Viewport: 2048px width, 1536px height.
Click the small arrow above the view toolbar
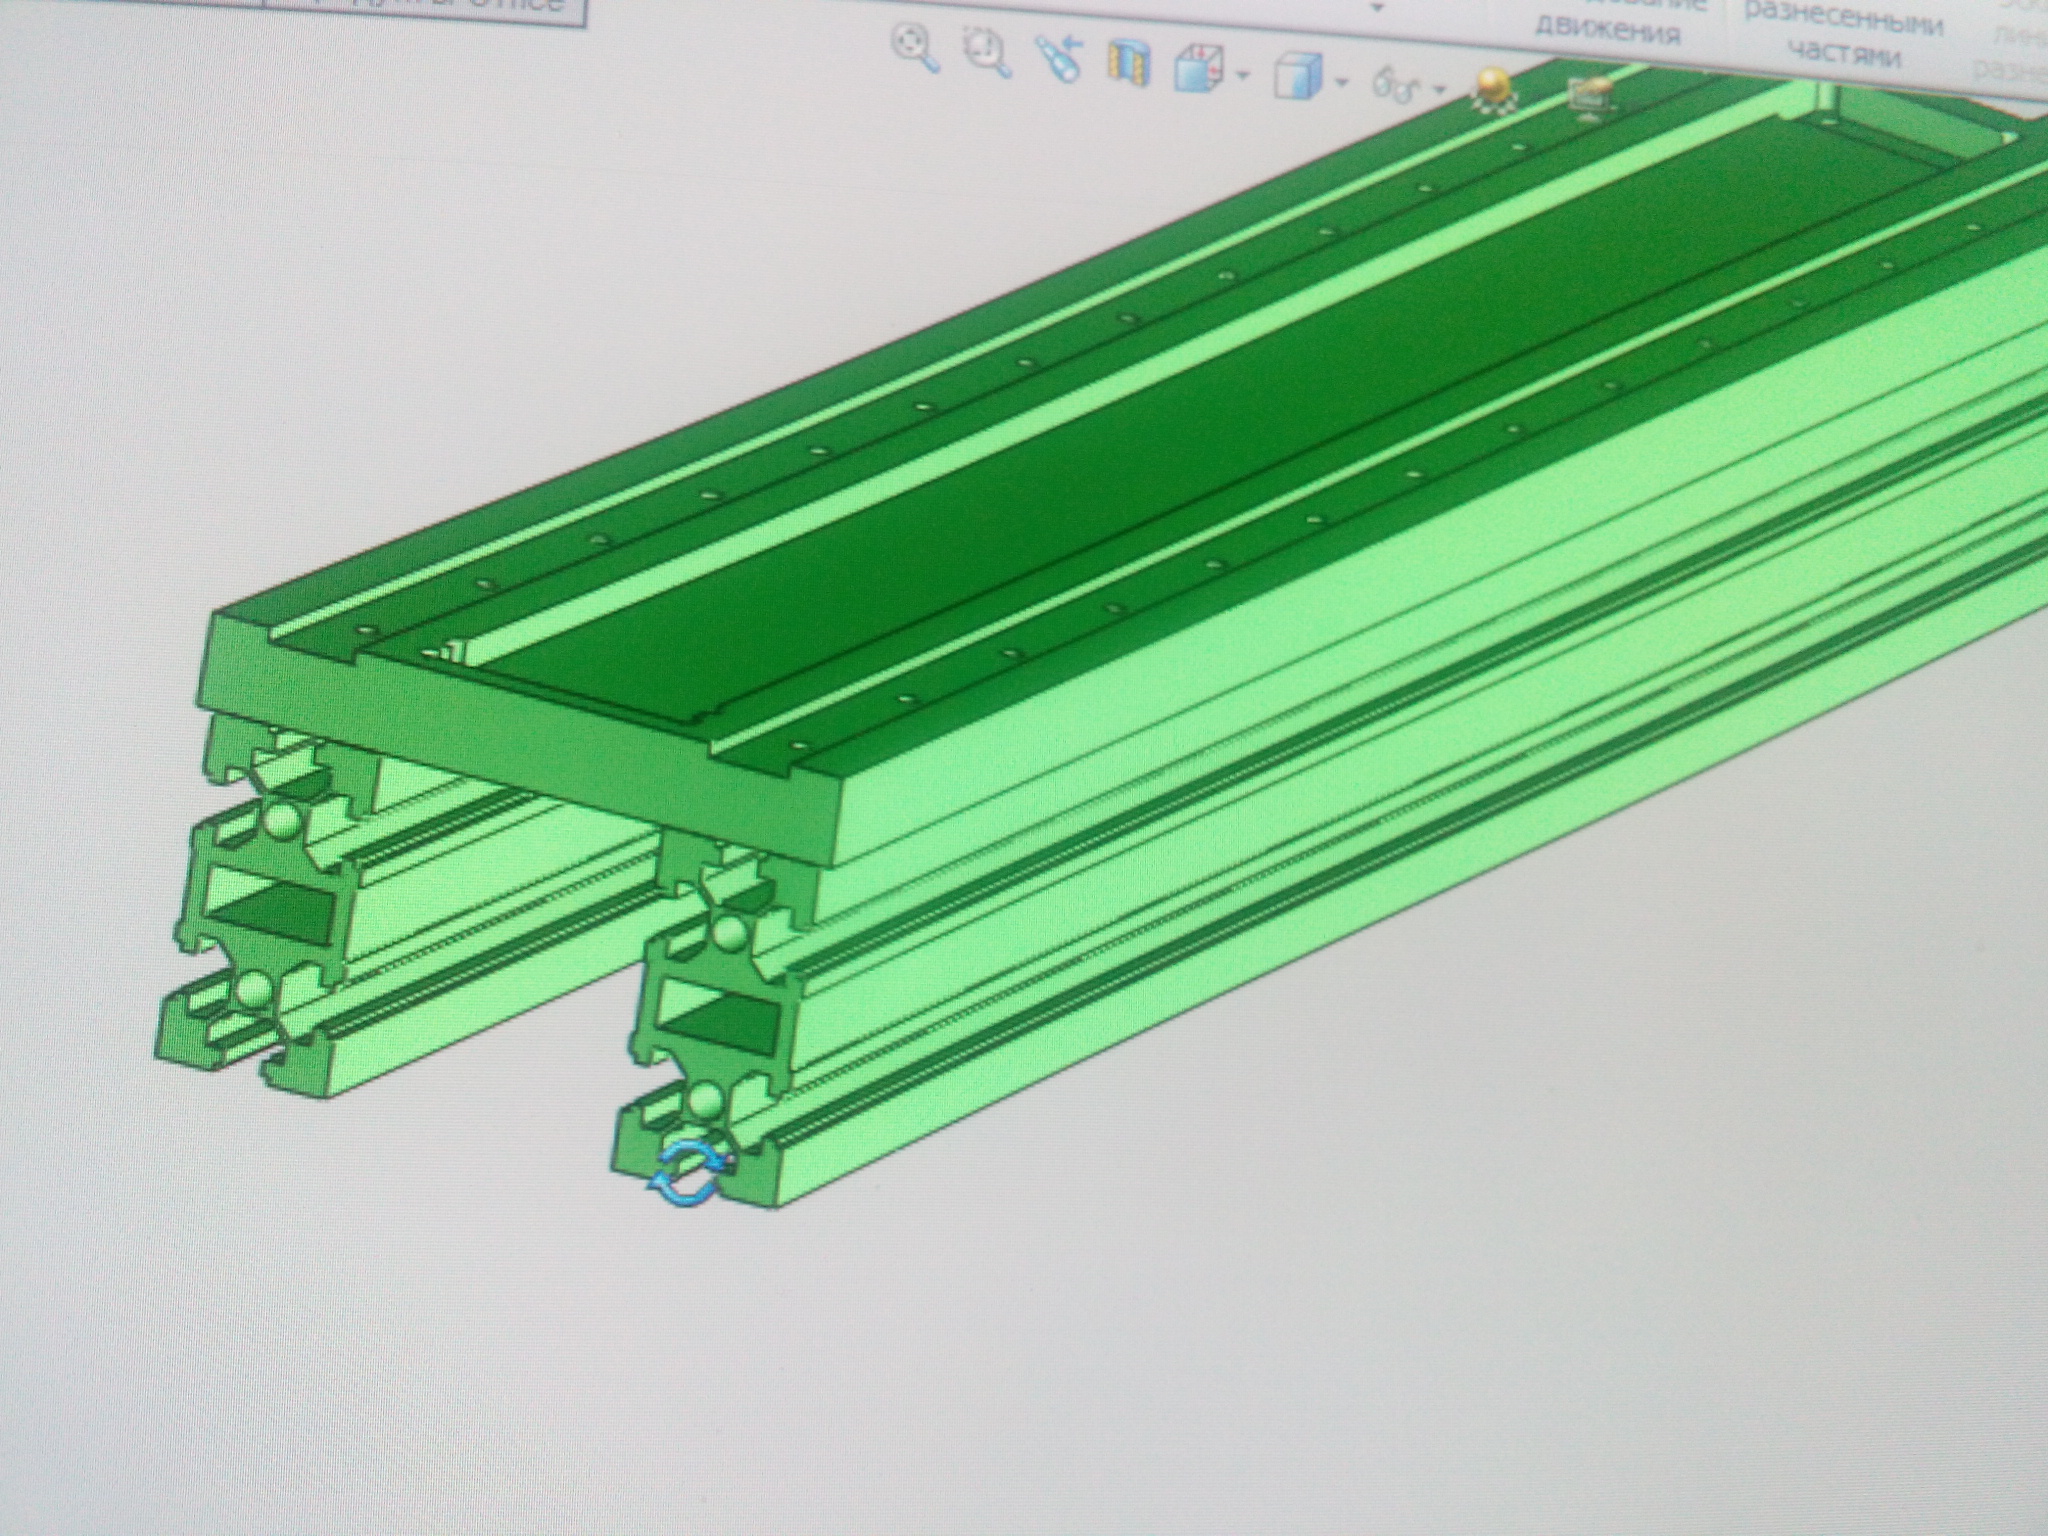[1377, 8]
